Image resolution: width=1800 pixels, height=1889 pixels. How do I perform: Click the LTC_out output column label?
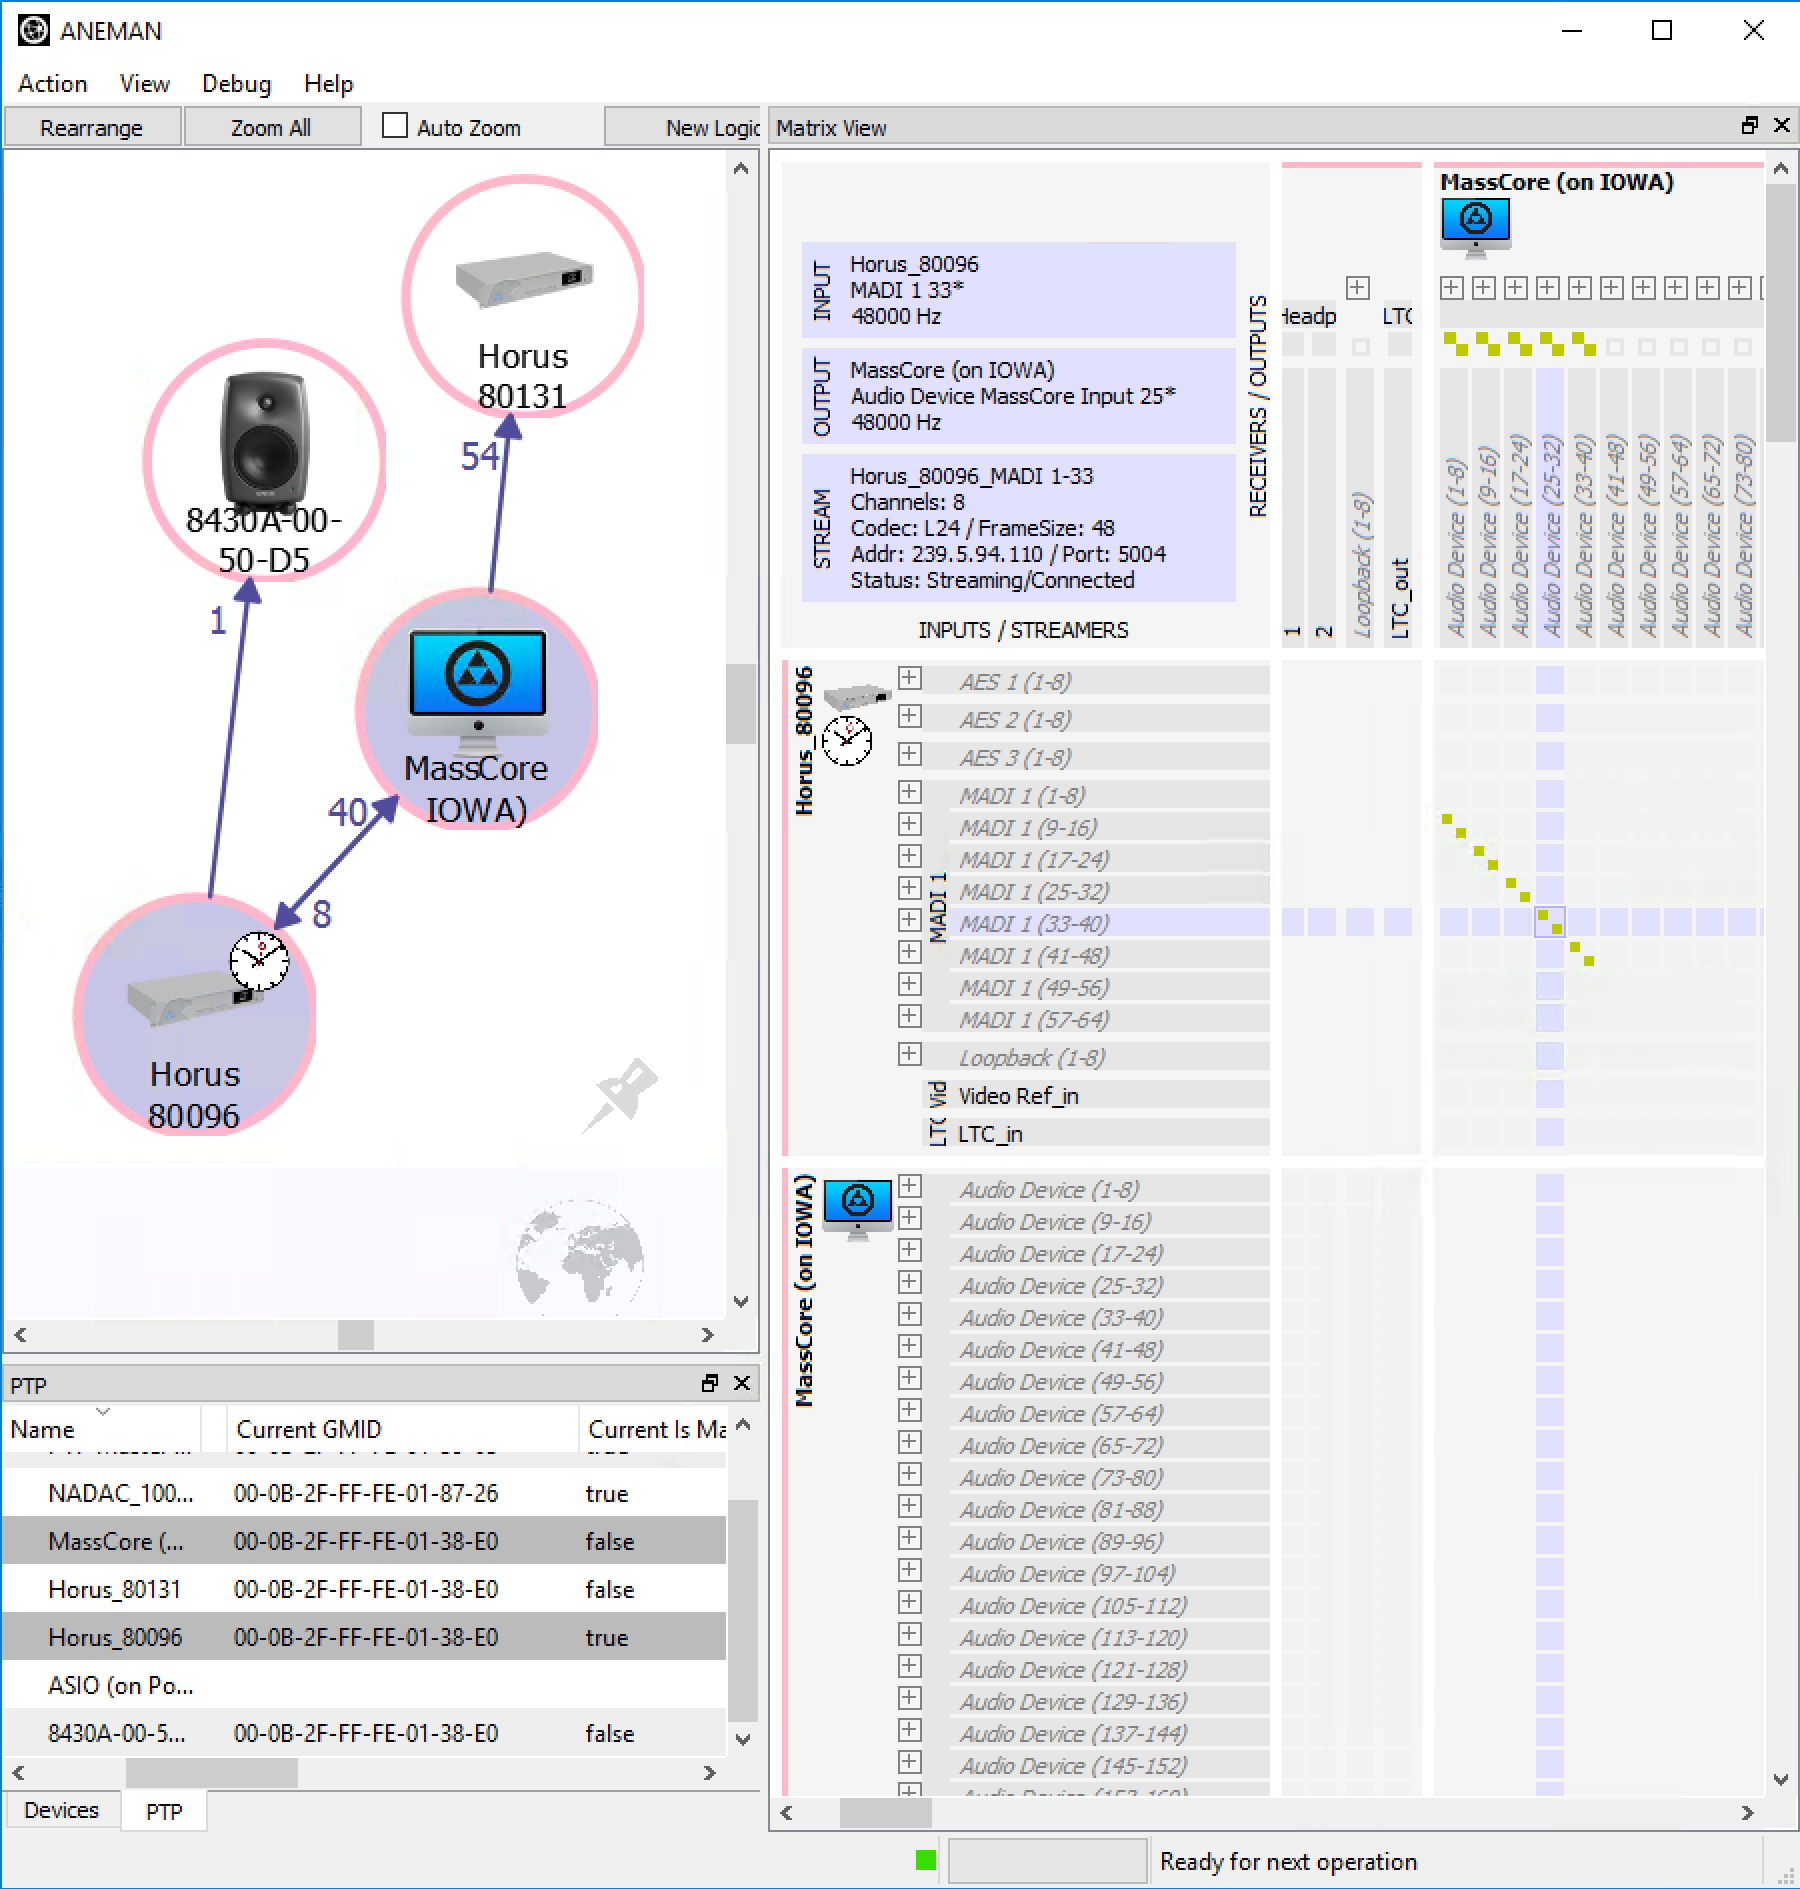click(1399, 598)
